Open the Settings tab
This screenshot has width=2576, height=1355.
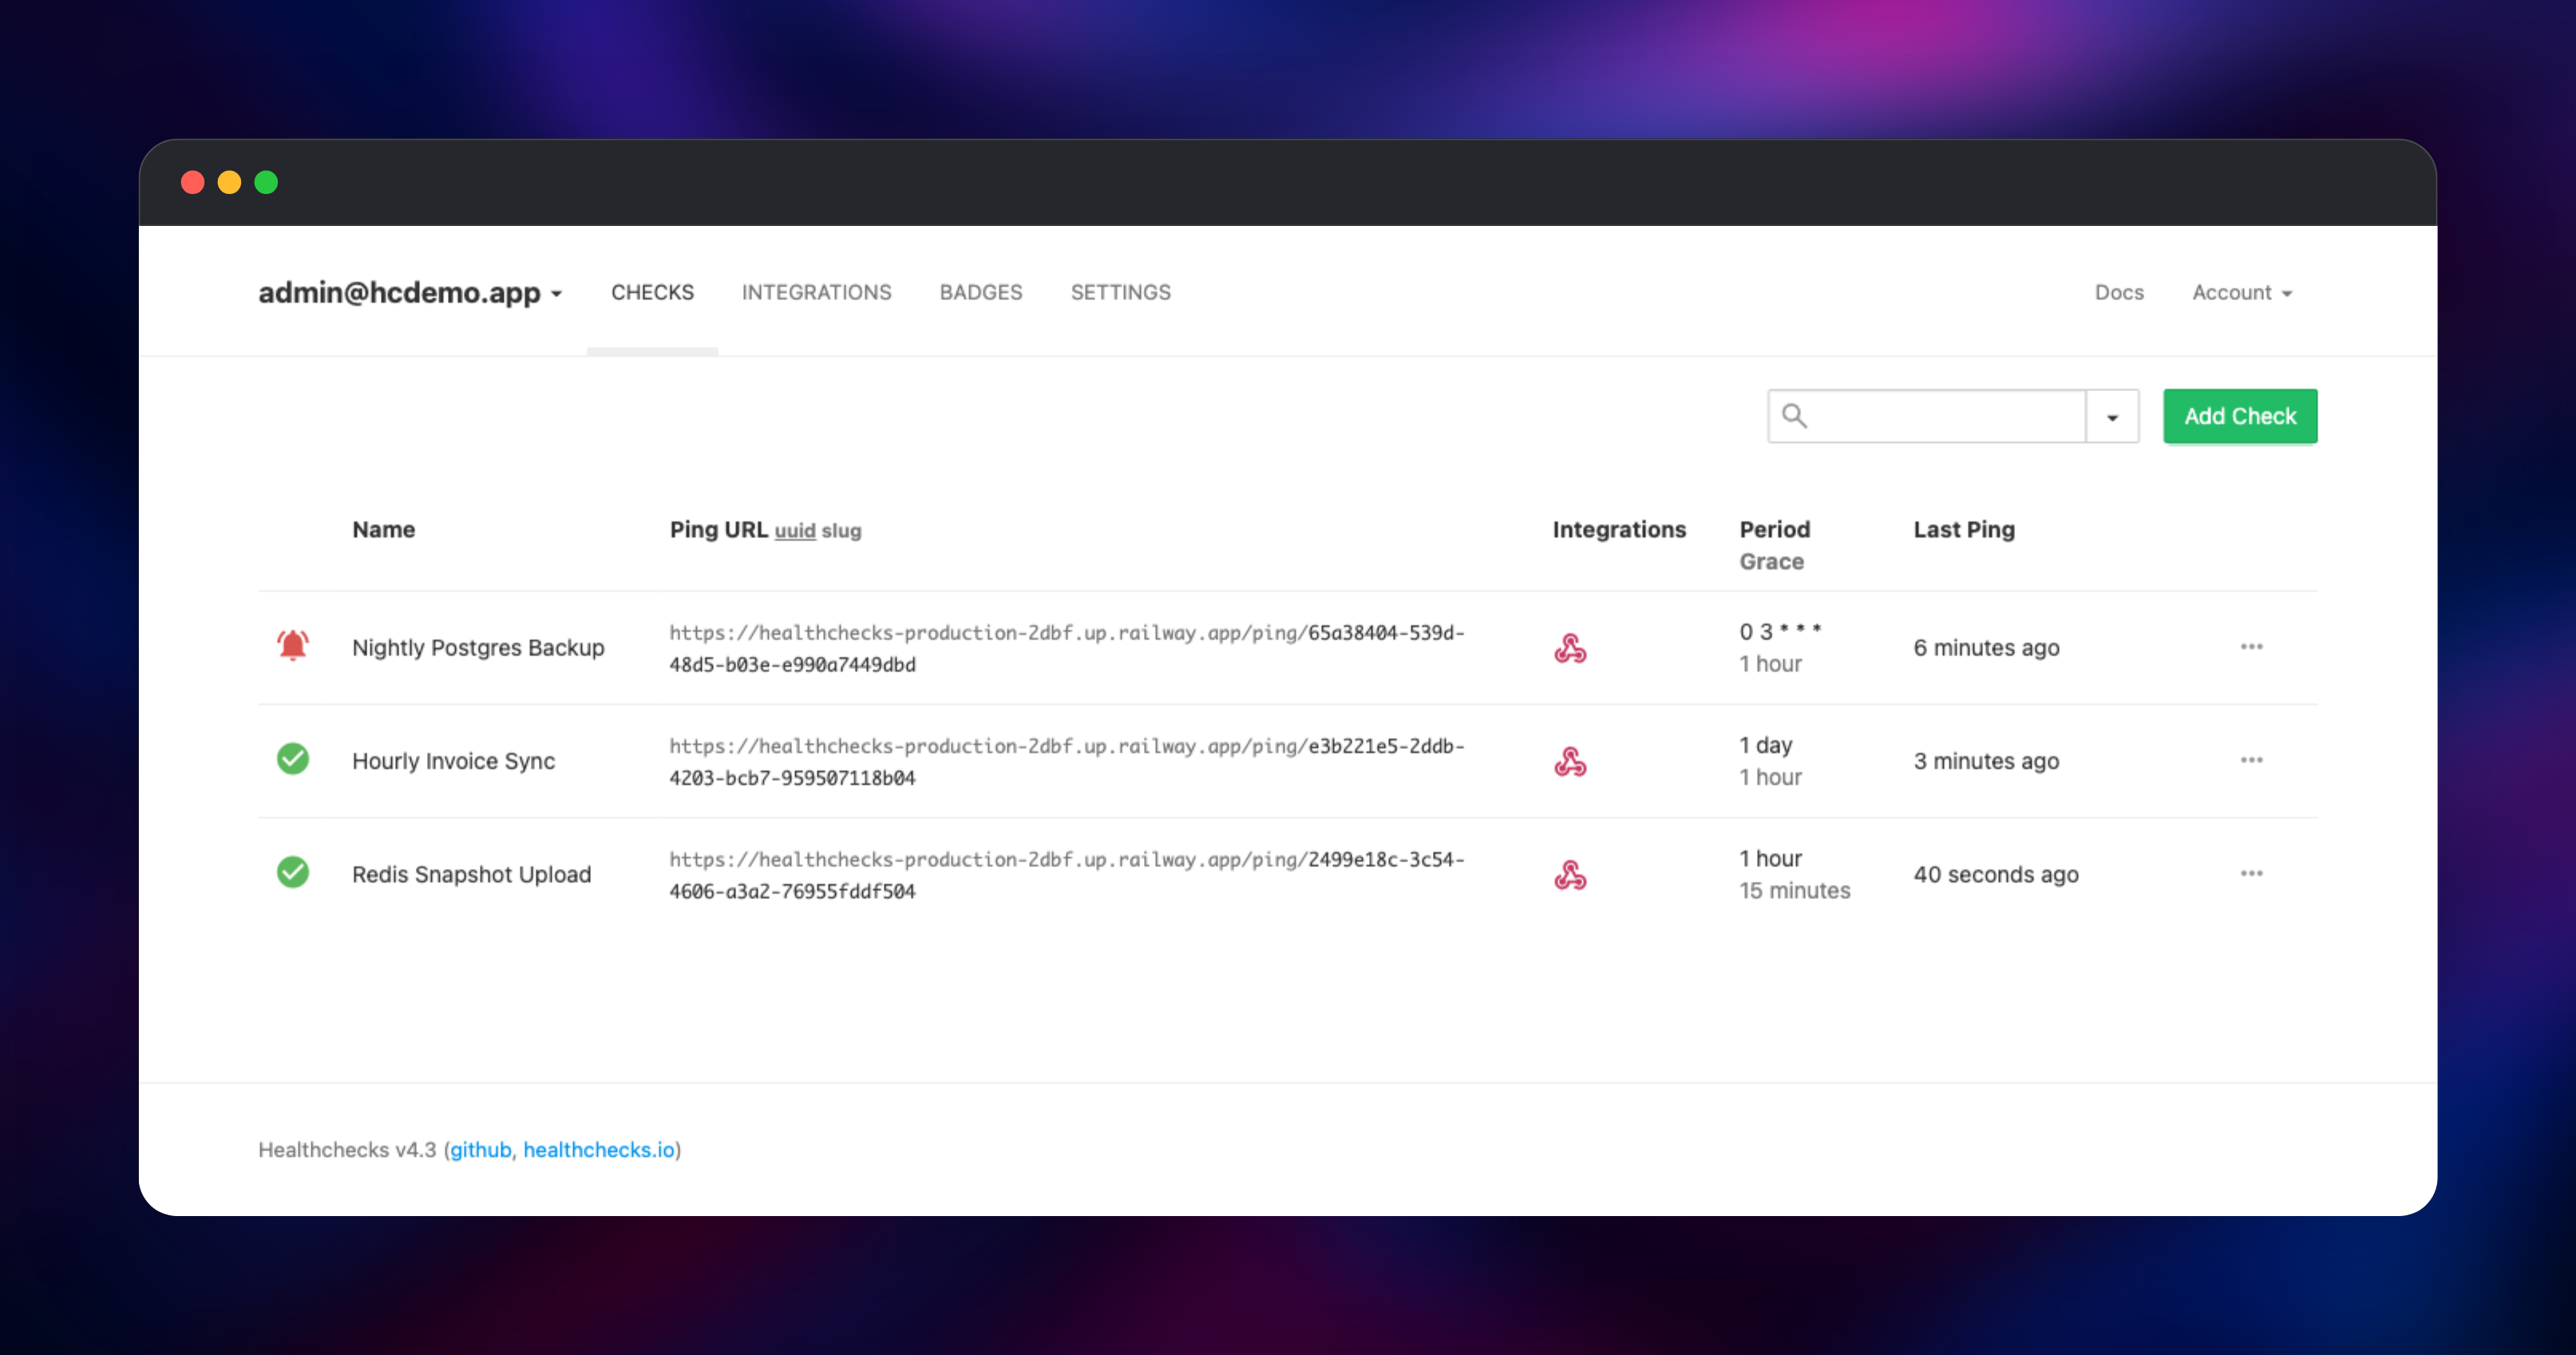tap(1120, 292)
